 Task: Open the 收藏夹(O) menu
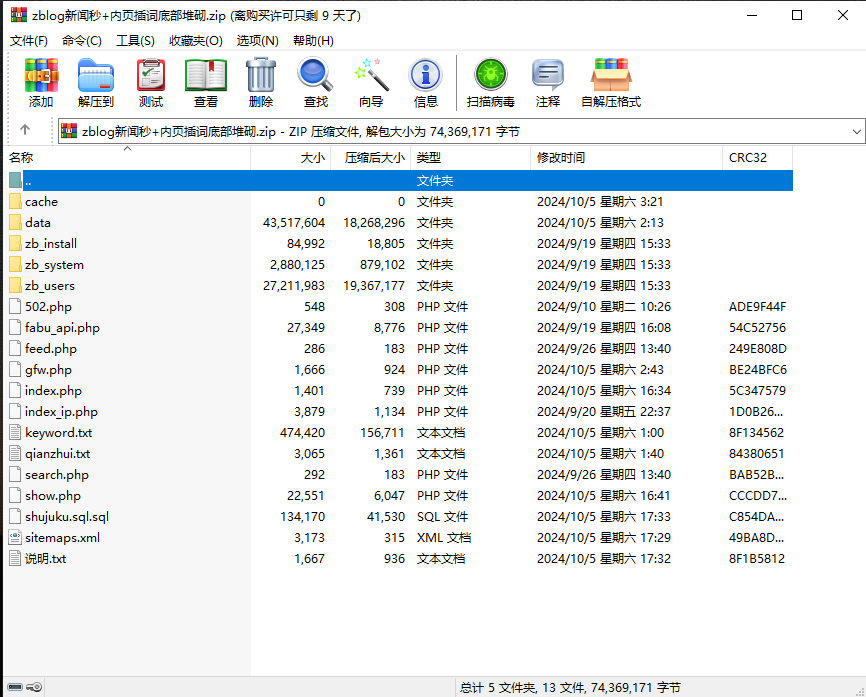tap(196, 41)
